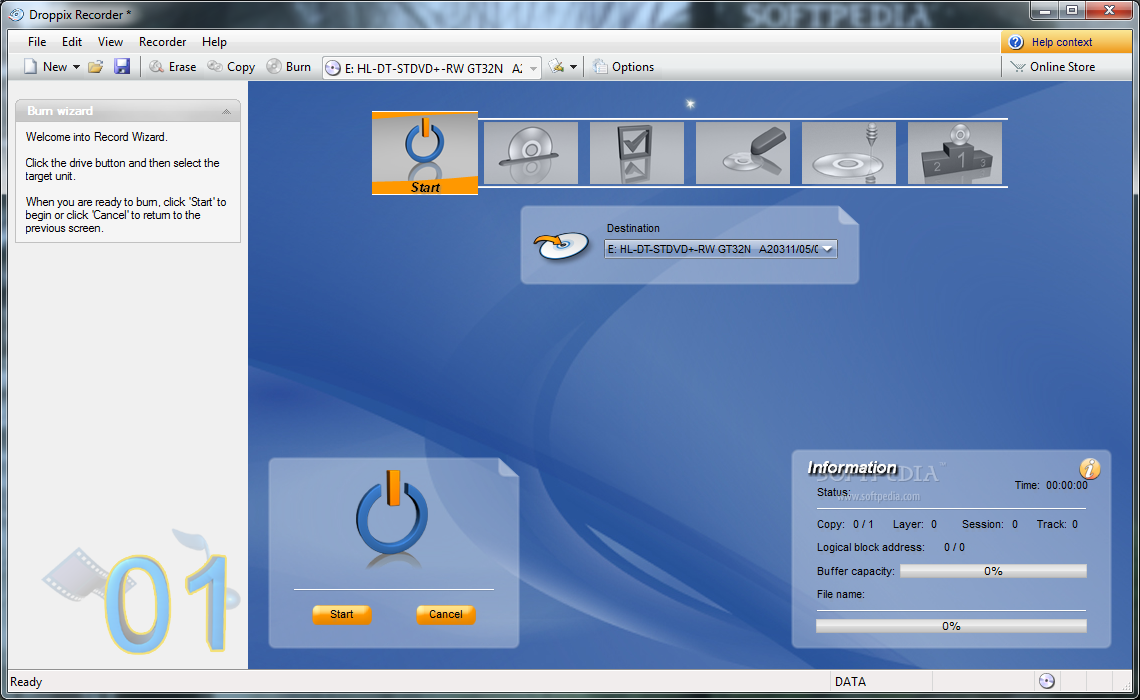Open the New dropdown arrow
This screenshot has width=1140, height=700.
click(x=76, y=67)
